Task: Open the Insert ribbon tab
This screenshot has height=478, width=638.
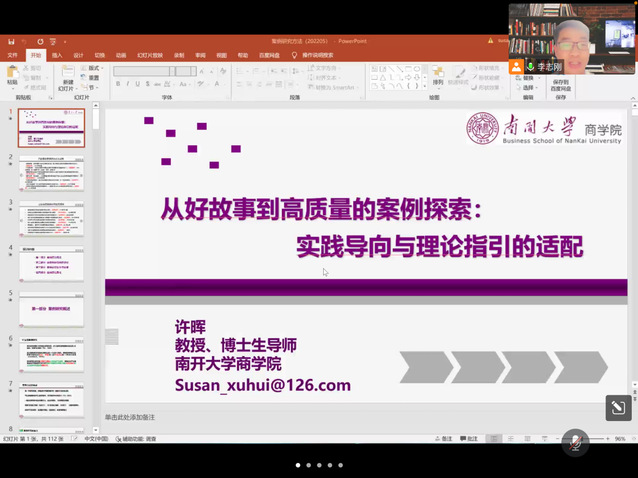Action: tap(57, 55)
